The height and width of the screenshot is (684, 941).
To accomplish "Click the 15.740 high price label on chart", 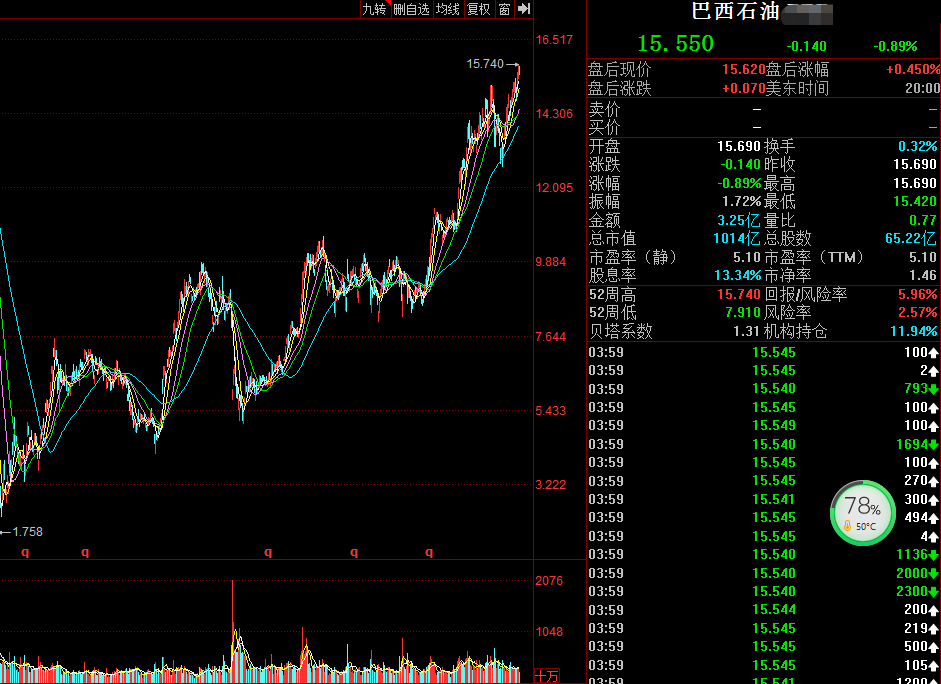I will pyautogui.click(x=485, y=64).
